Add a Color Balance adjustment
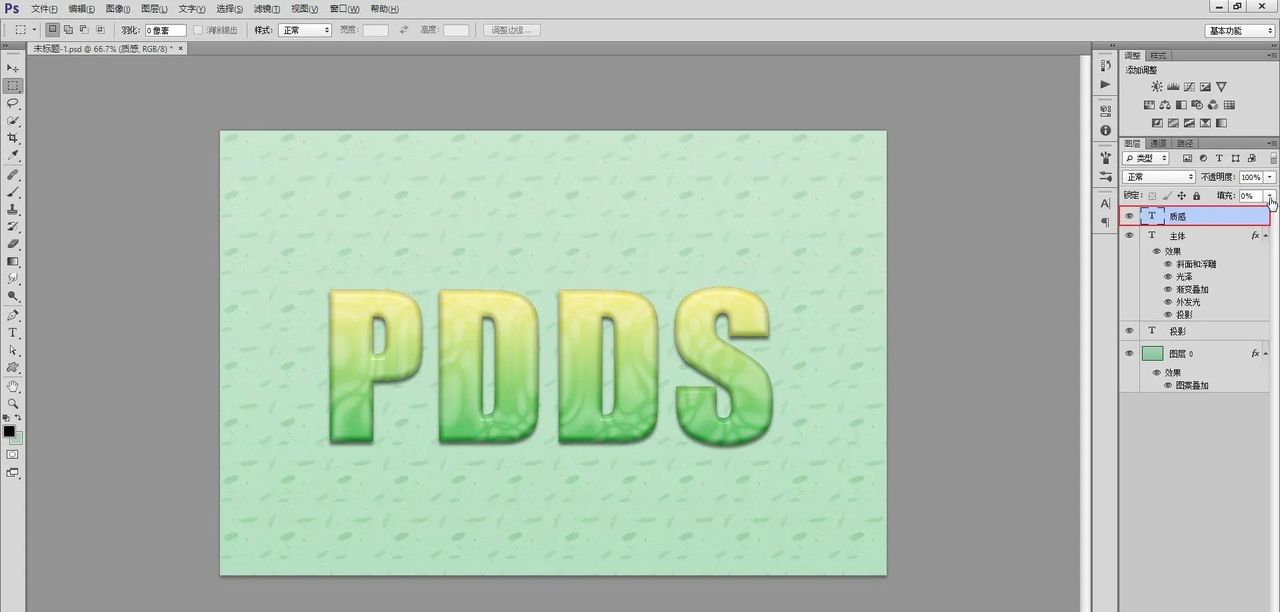1280x612 pixels. point(1165,105)
